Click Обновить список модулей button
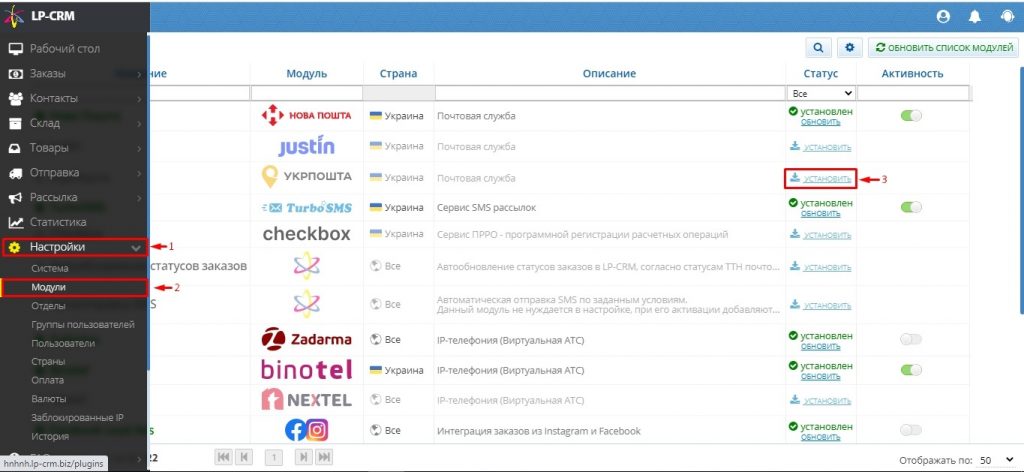 (x=943, y=48)
